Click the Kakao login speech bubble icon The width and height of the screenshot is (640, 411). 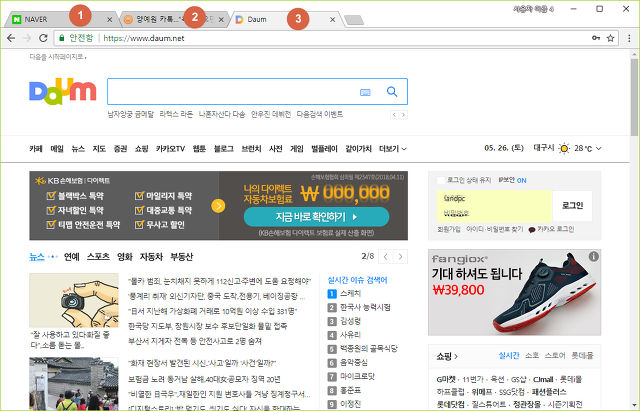tap(531, 230)
